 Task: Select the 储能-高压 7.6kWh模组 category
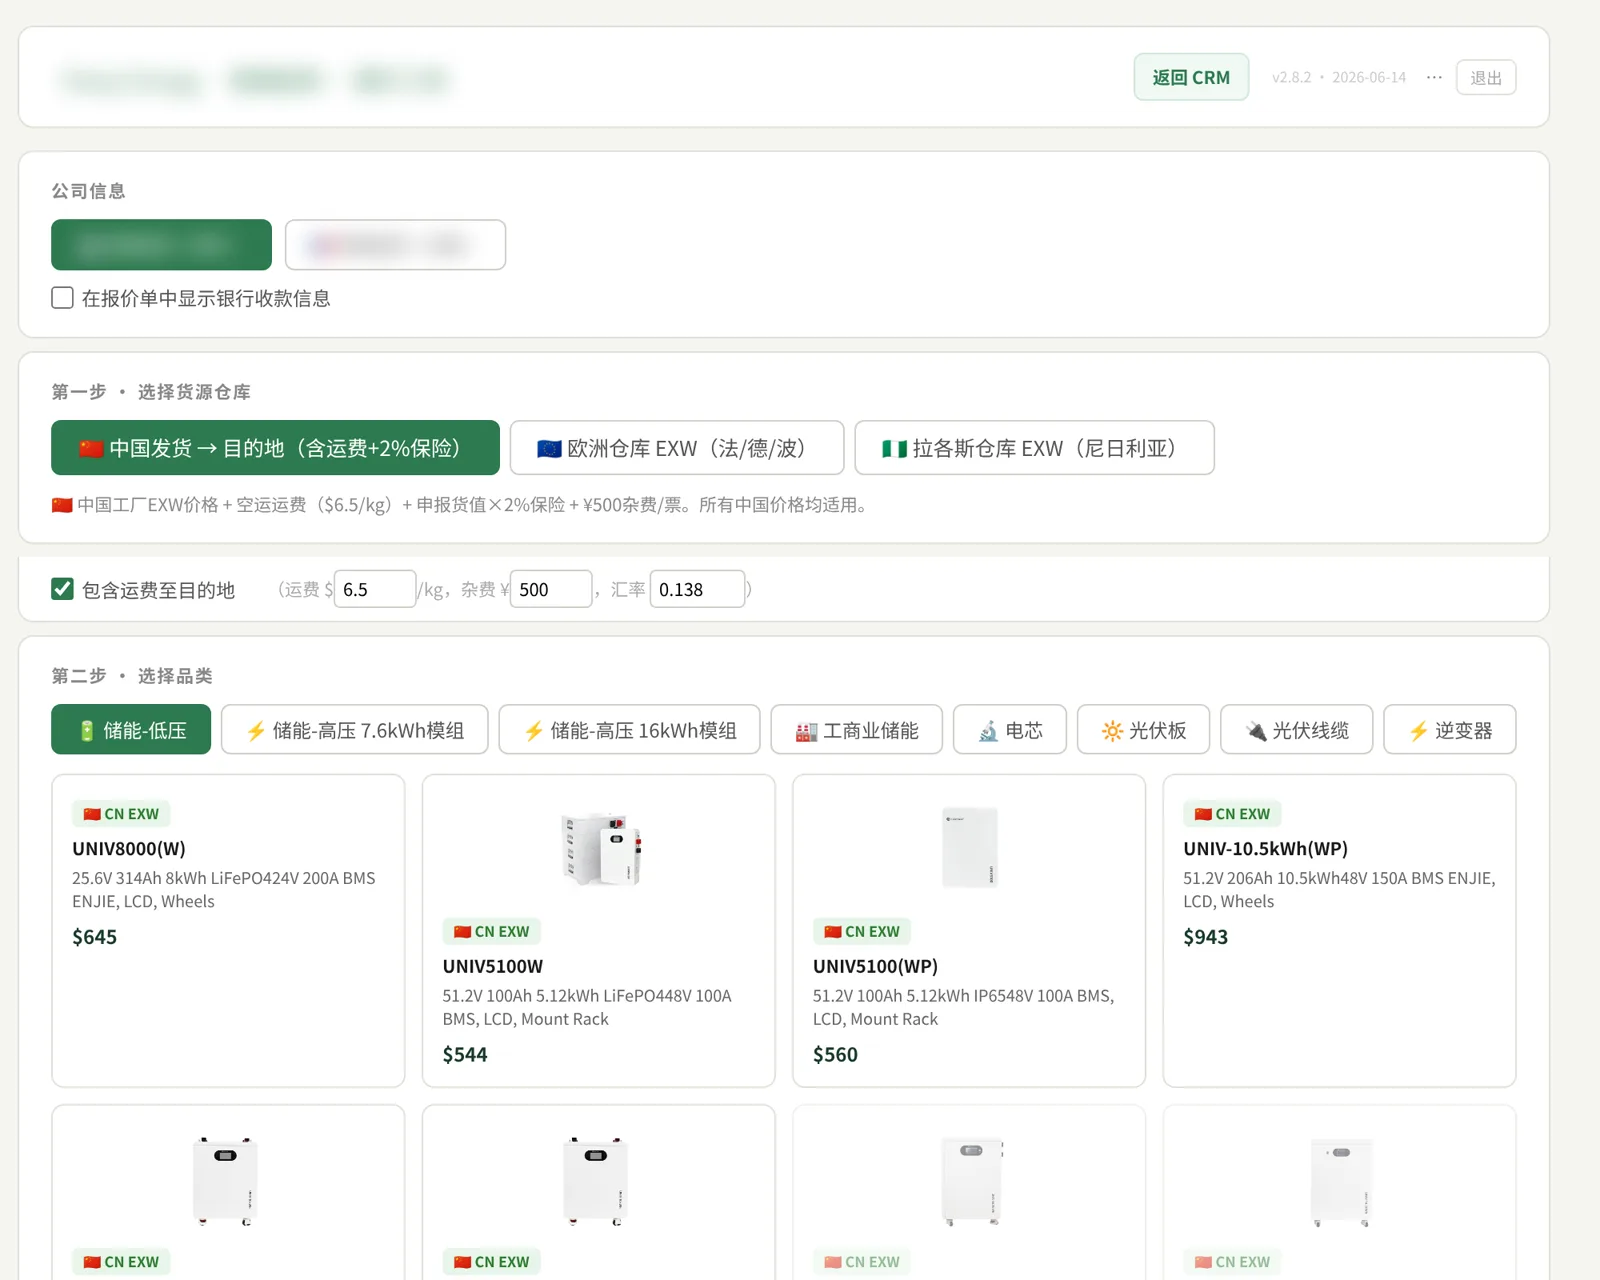coord(355,730)
